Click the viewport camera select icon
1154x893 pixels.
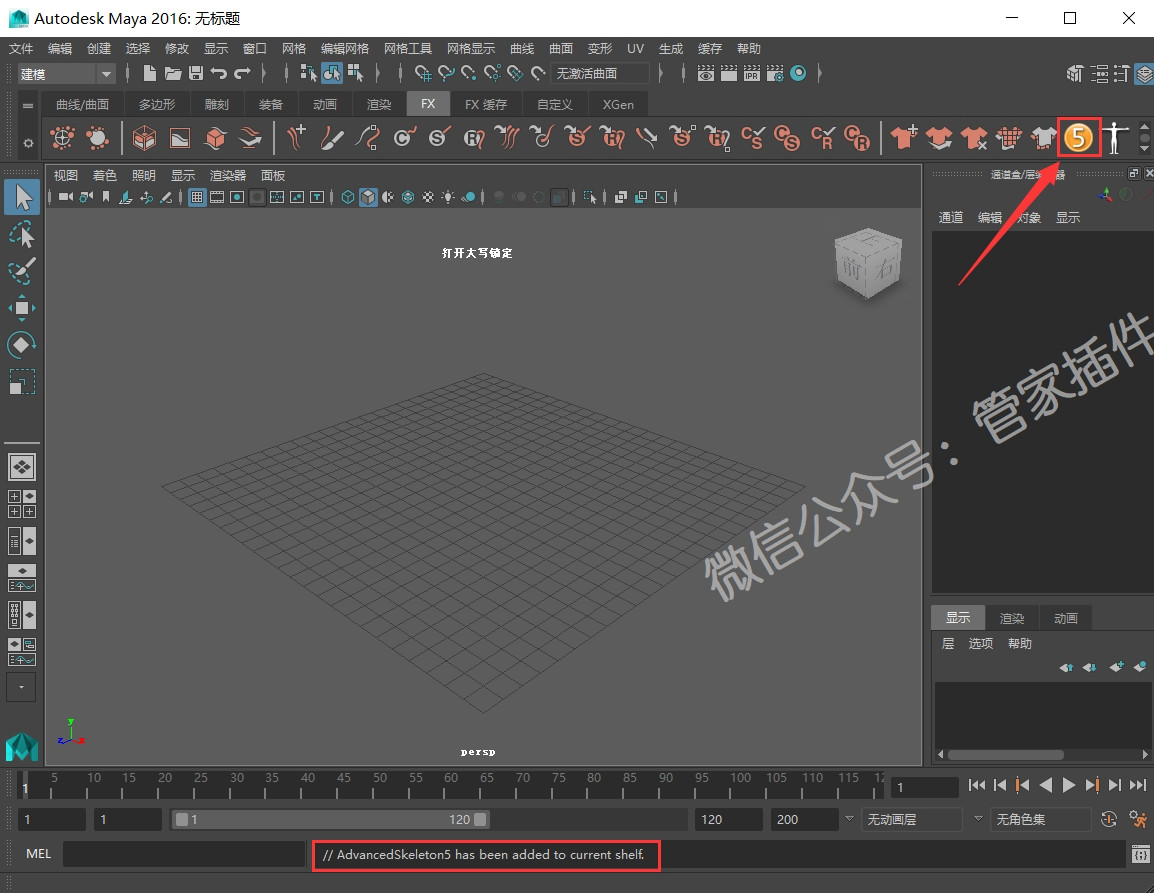66,197
